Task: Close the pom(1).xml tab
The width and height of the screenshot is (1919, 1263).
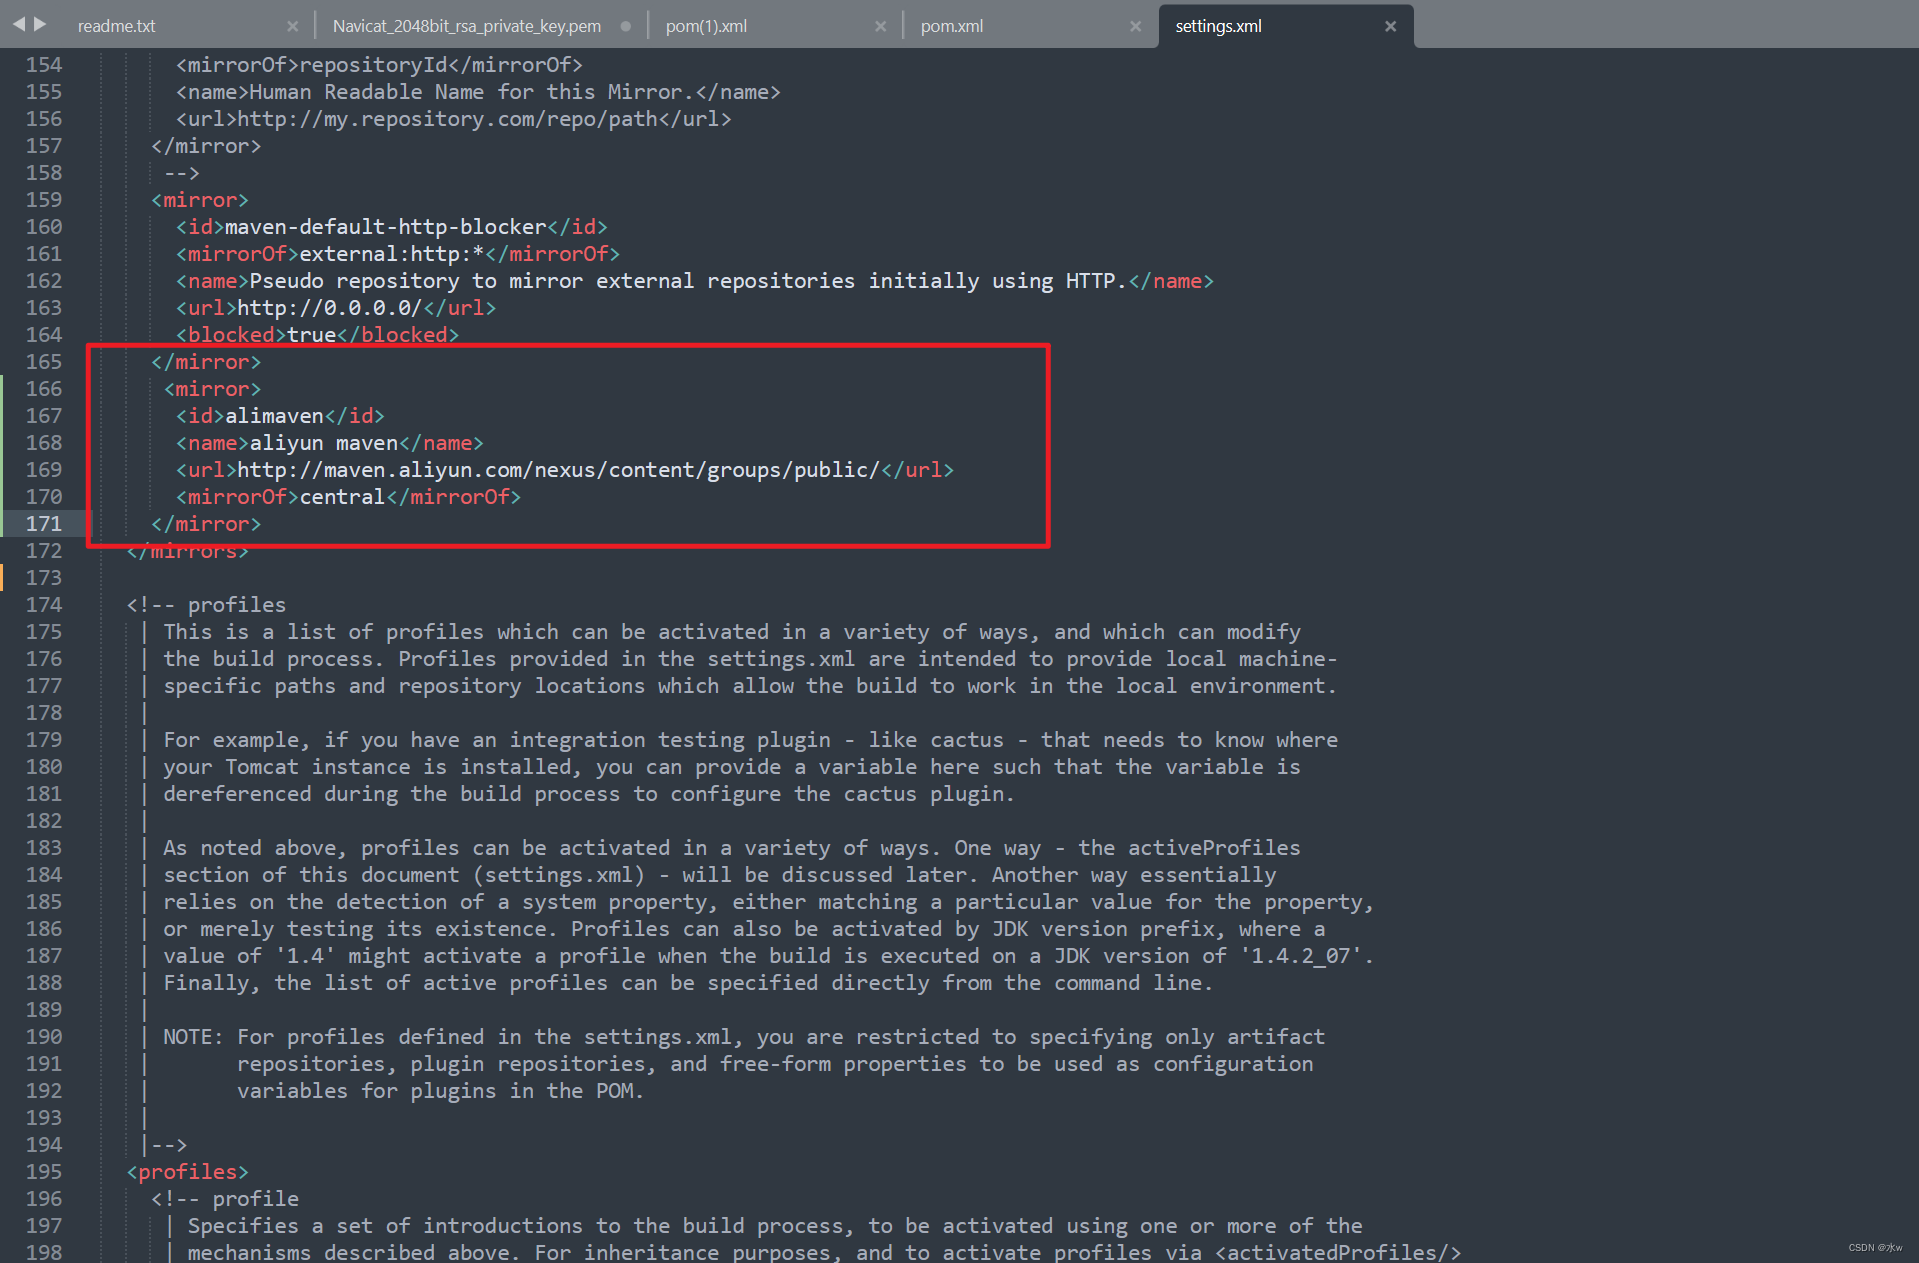Action: [880, 25]
